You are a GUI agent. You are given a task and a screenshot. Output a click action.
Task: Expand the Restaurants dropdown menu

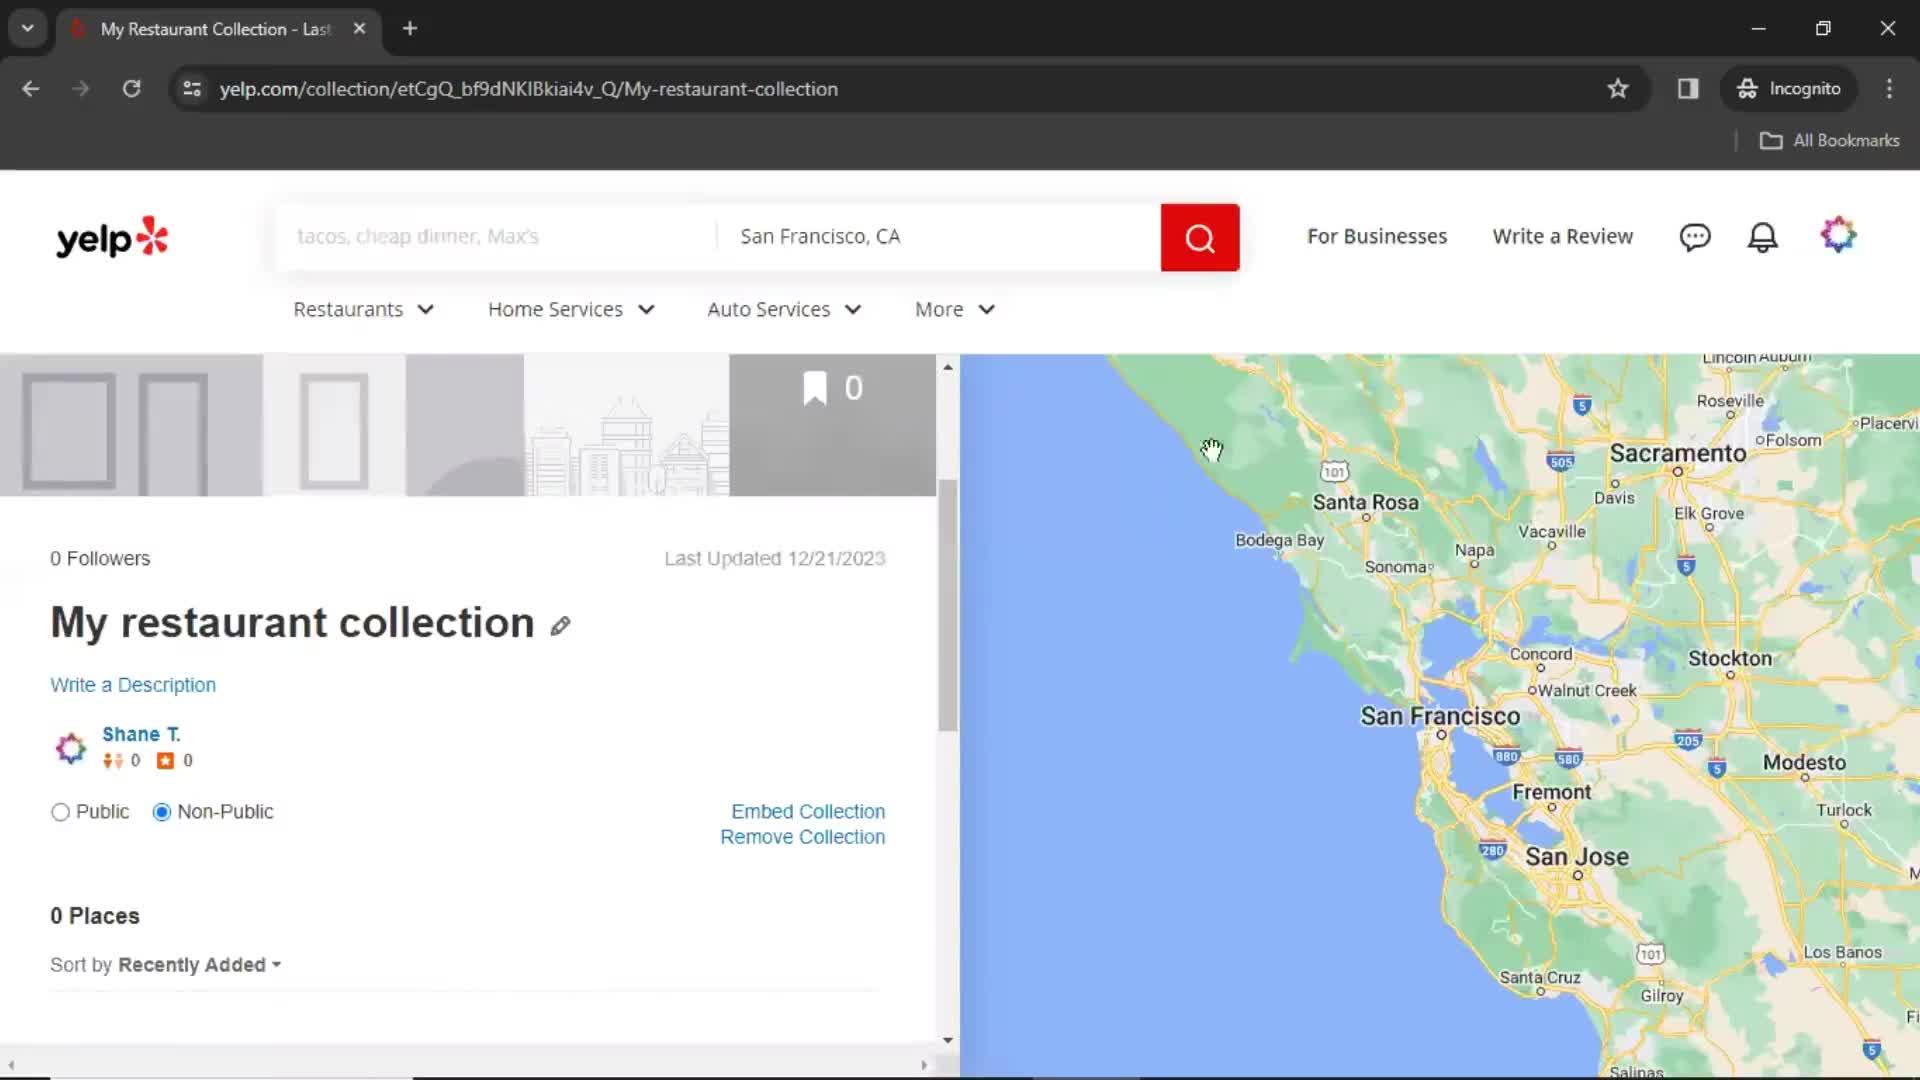(364, 309)
